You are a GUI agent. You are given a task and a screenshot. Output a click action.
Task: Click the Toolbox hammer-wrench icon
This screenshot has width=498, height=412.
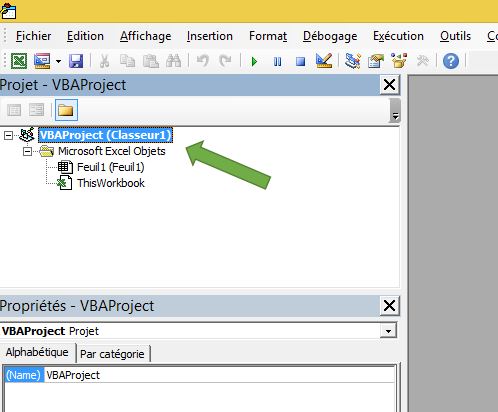tap(423, 61)
